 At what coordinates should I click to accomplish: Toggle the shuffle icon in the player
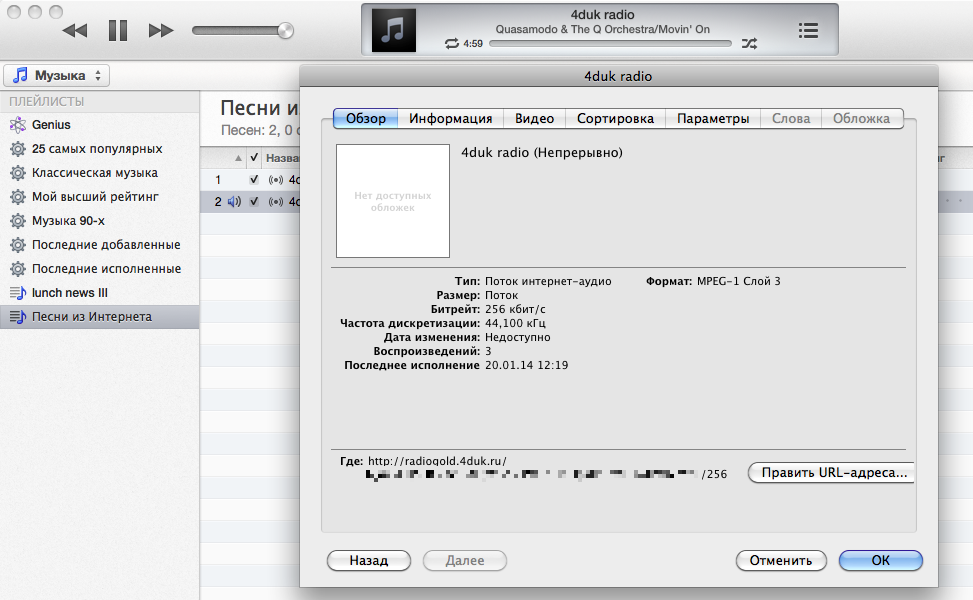(x=750, y=44)
